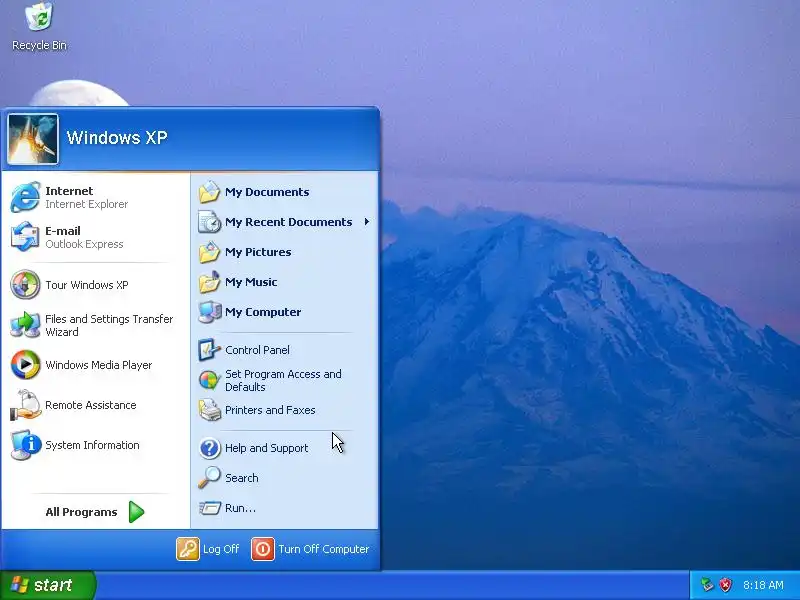Open Help and Support label
Image resolution: width=800 pixels, height=600 pixels.
tap(266, 448)
